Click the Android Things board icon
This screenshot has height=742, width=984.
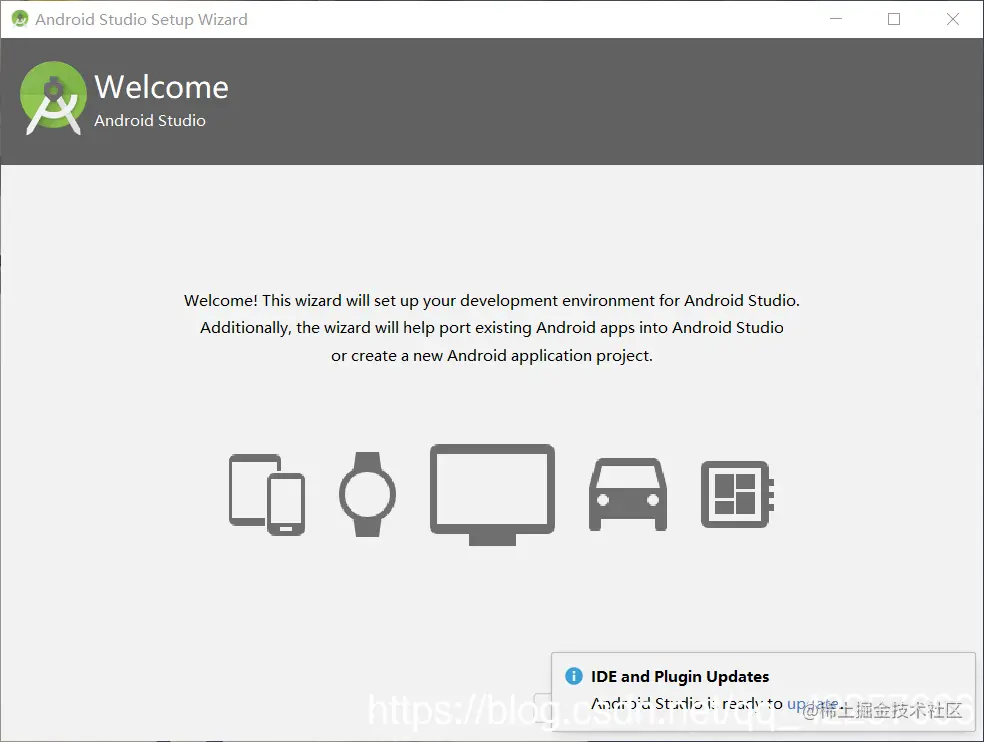point(737,495)
